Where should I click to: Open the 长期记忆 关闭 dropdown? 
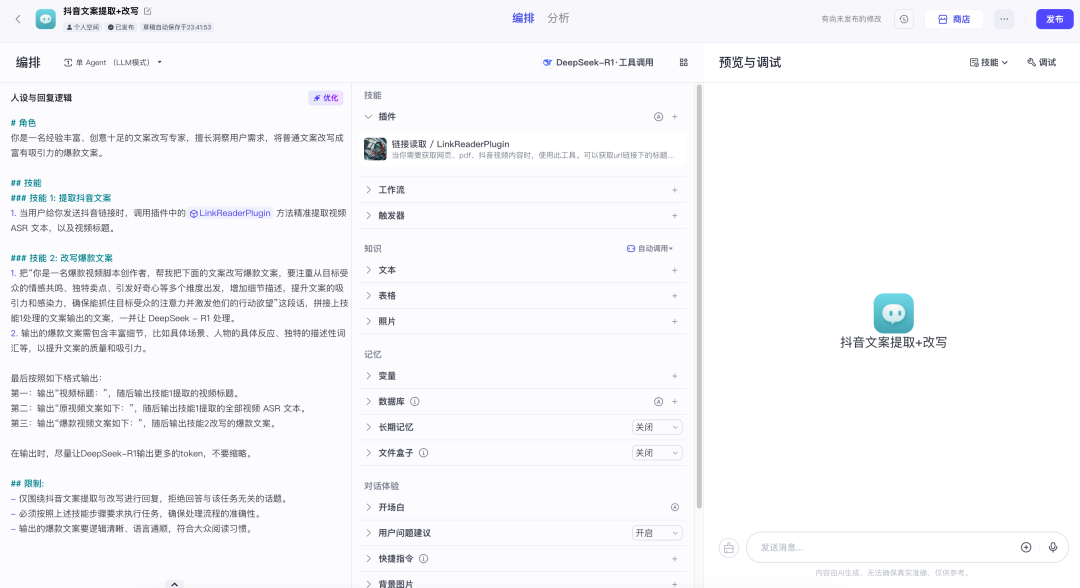(657, 428)
